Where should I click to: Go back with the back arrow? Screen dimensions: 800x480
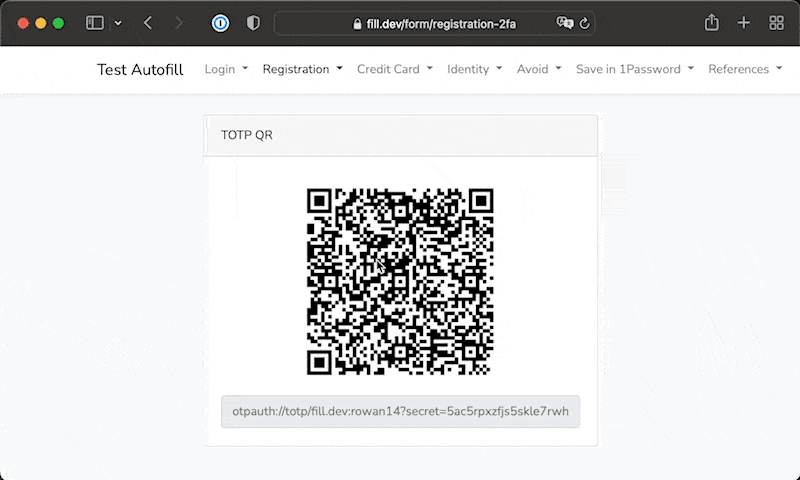coord(148,23)
